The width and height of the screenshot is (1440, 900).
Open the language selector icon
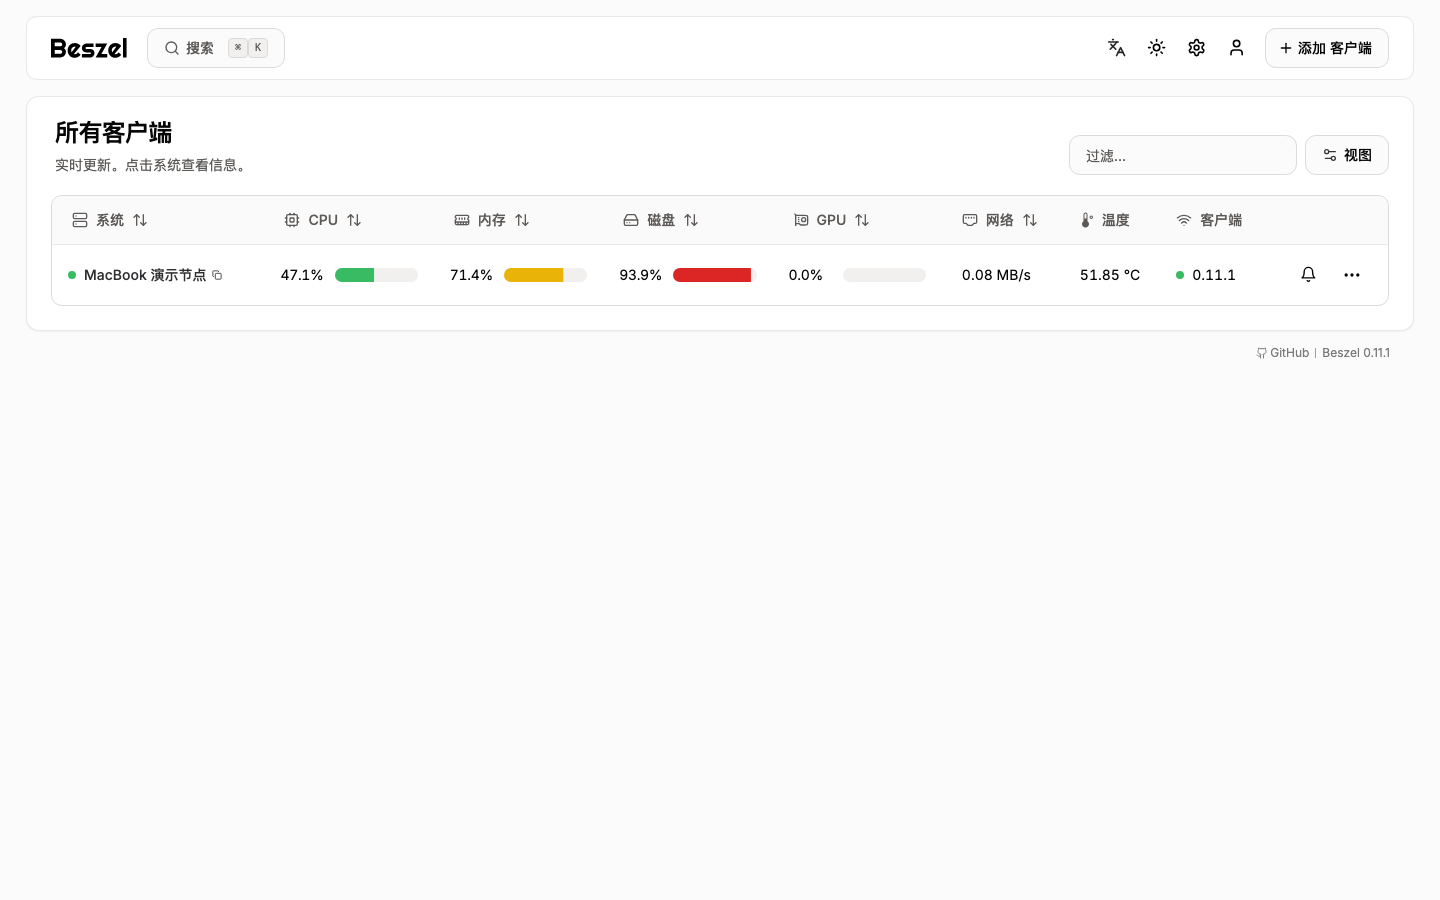coord(1117,48)
